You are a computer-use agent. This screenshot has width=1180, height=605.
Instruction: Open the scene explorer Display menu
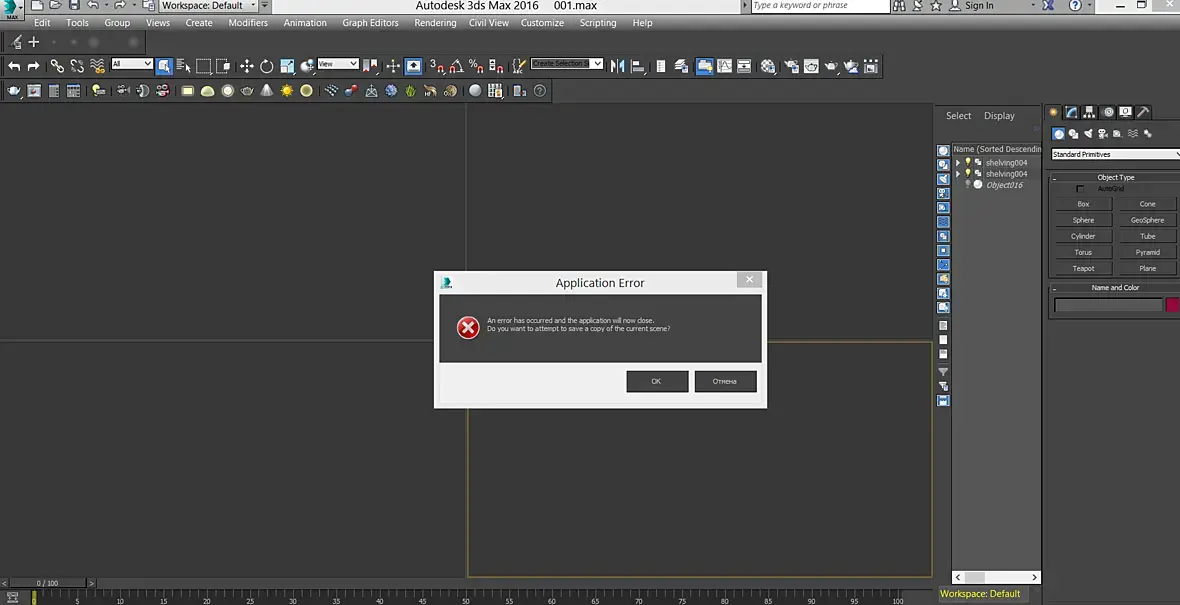pos(999,116)
